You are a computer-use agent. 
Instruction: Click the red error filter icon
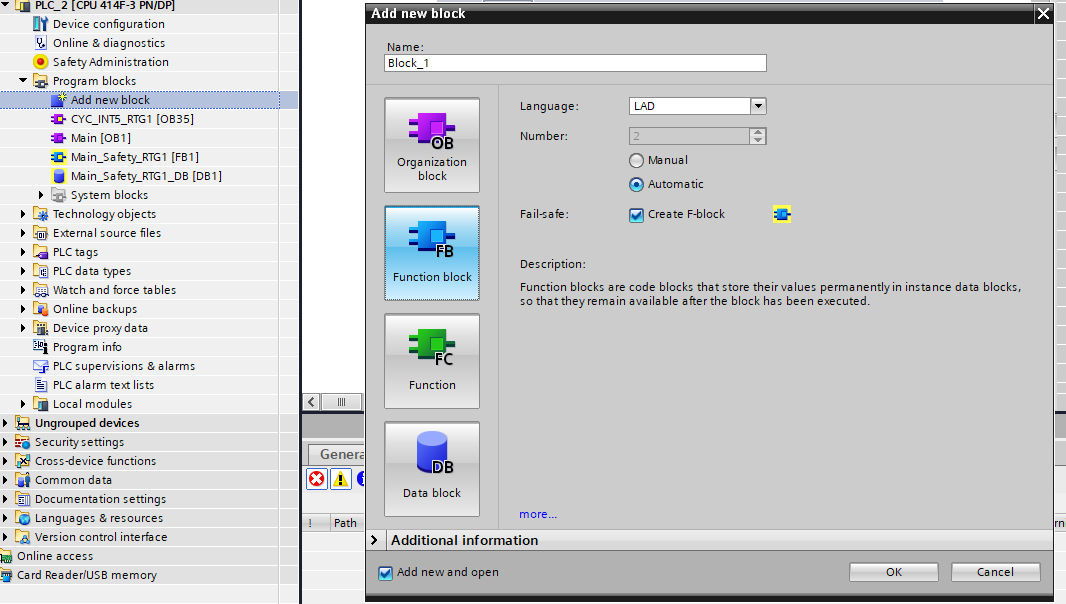pyautogui.click(x=317, y=479)
